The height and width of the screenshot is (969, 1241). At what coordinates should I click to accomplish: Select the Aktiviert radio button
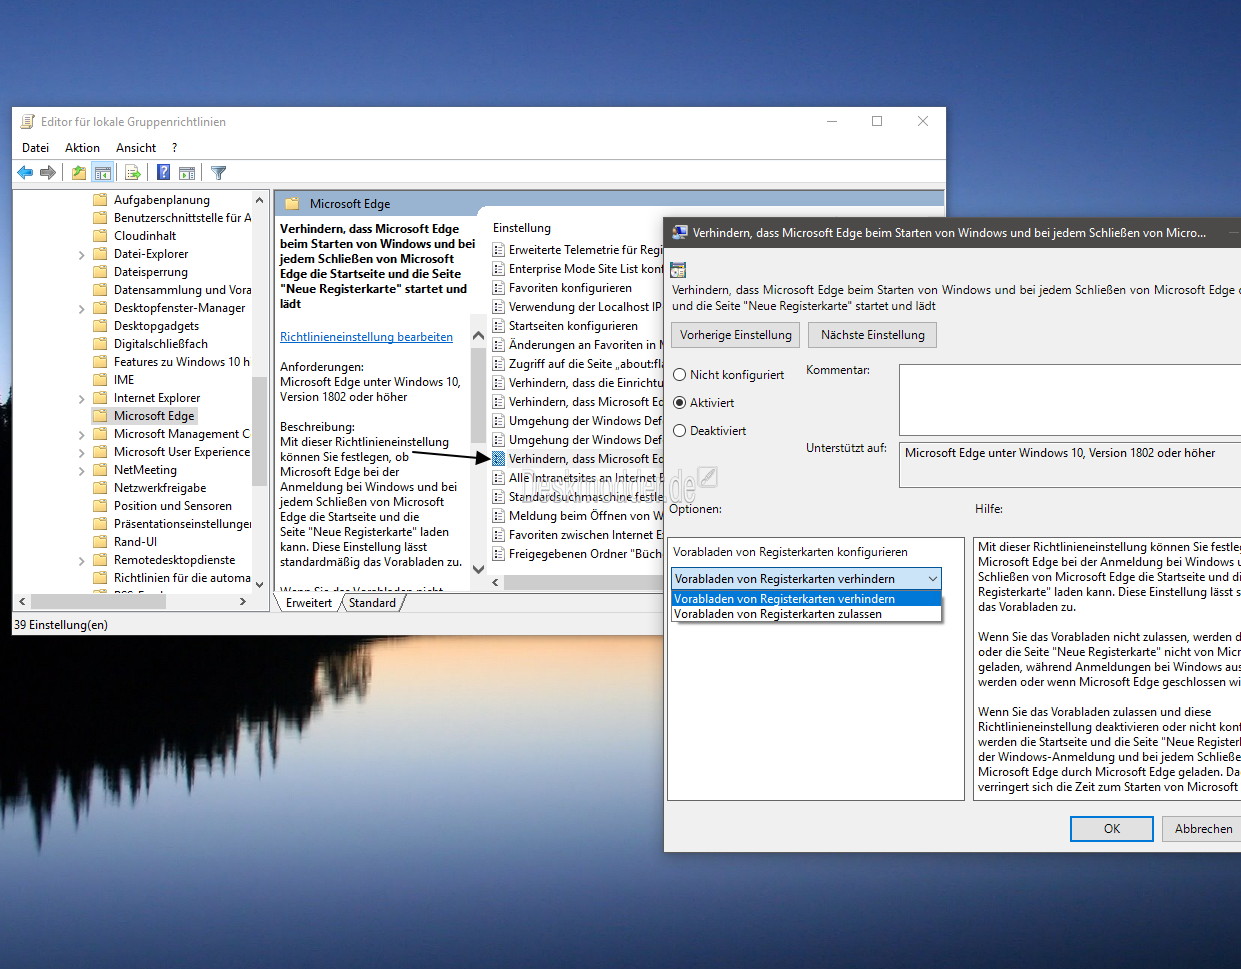point(680,403)
